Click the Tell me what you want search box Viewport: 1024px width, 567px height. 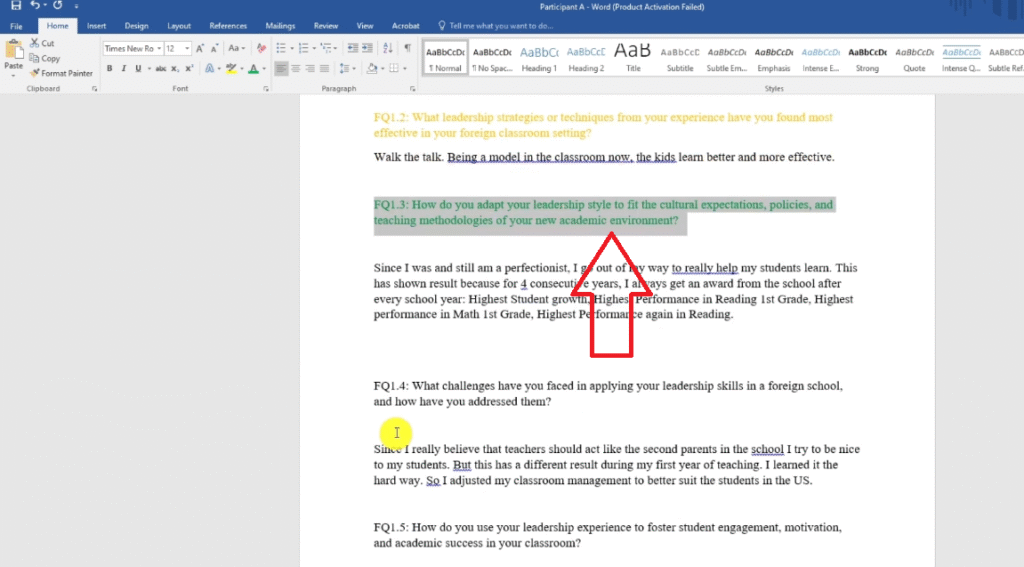[x=500, y=25]
